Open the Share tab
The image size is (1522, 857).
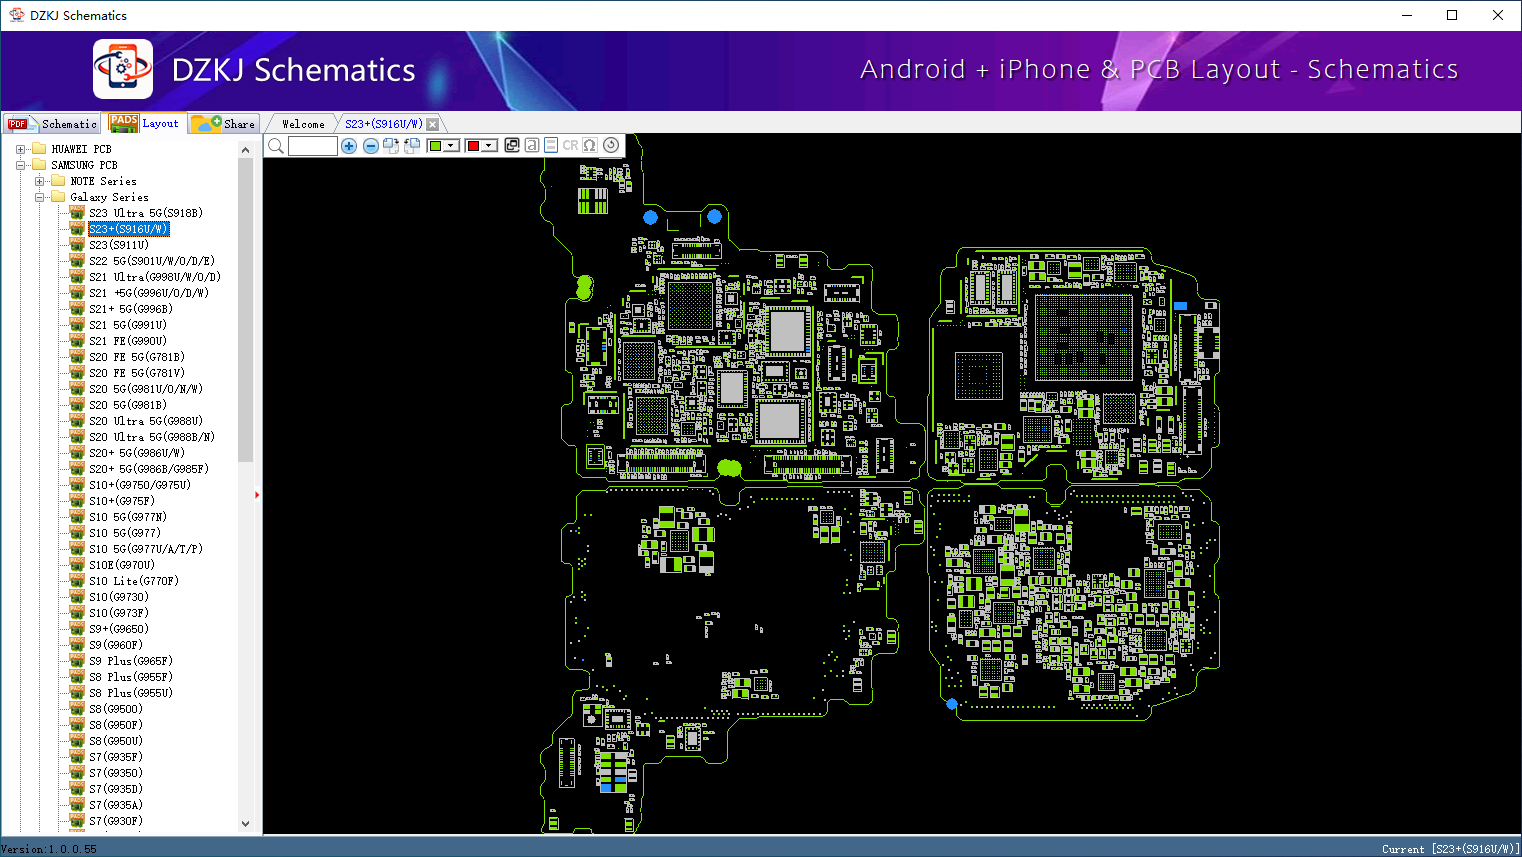tap(225, 124)
